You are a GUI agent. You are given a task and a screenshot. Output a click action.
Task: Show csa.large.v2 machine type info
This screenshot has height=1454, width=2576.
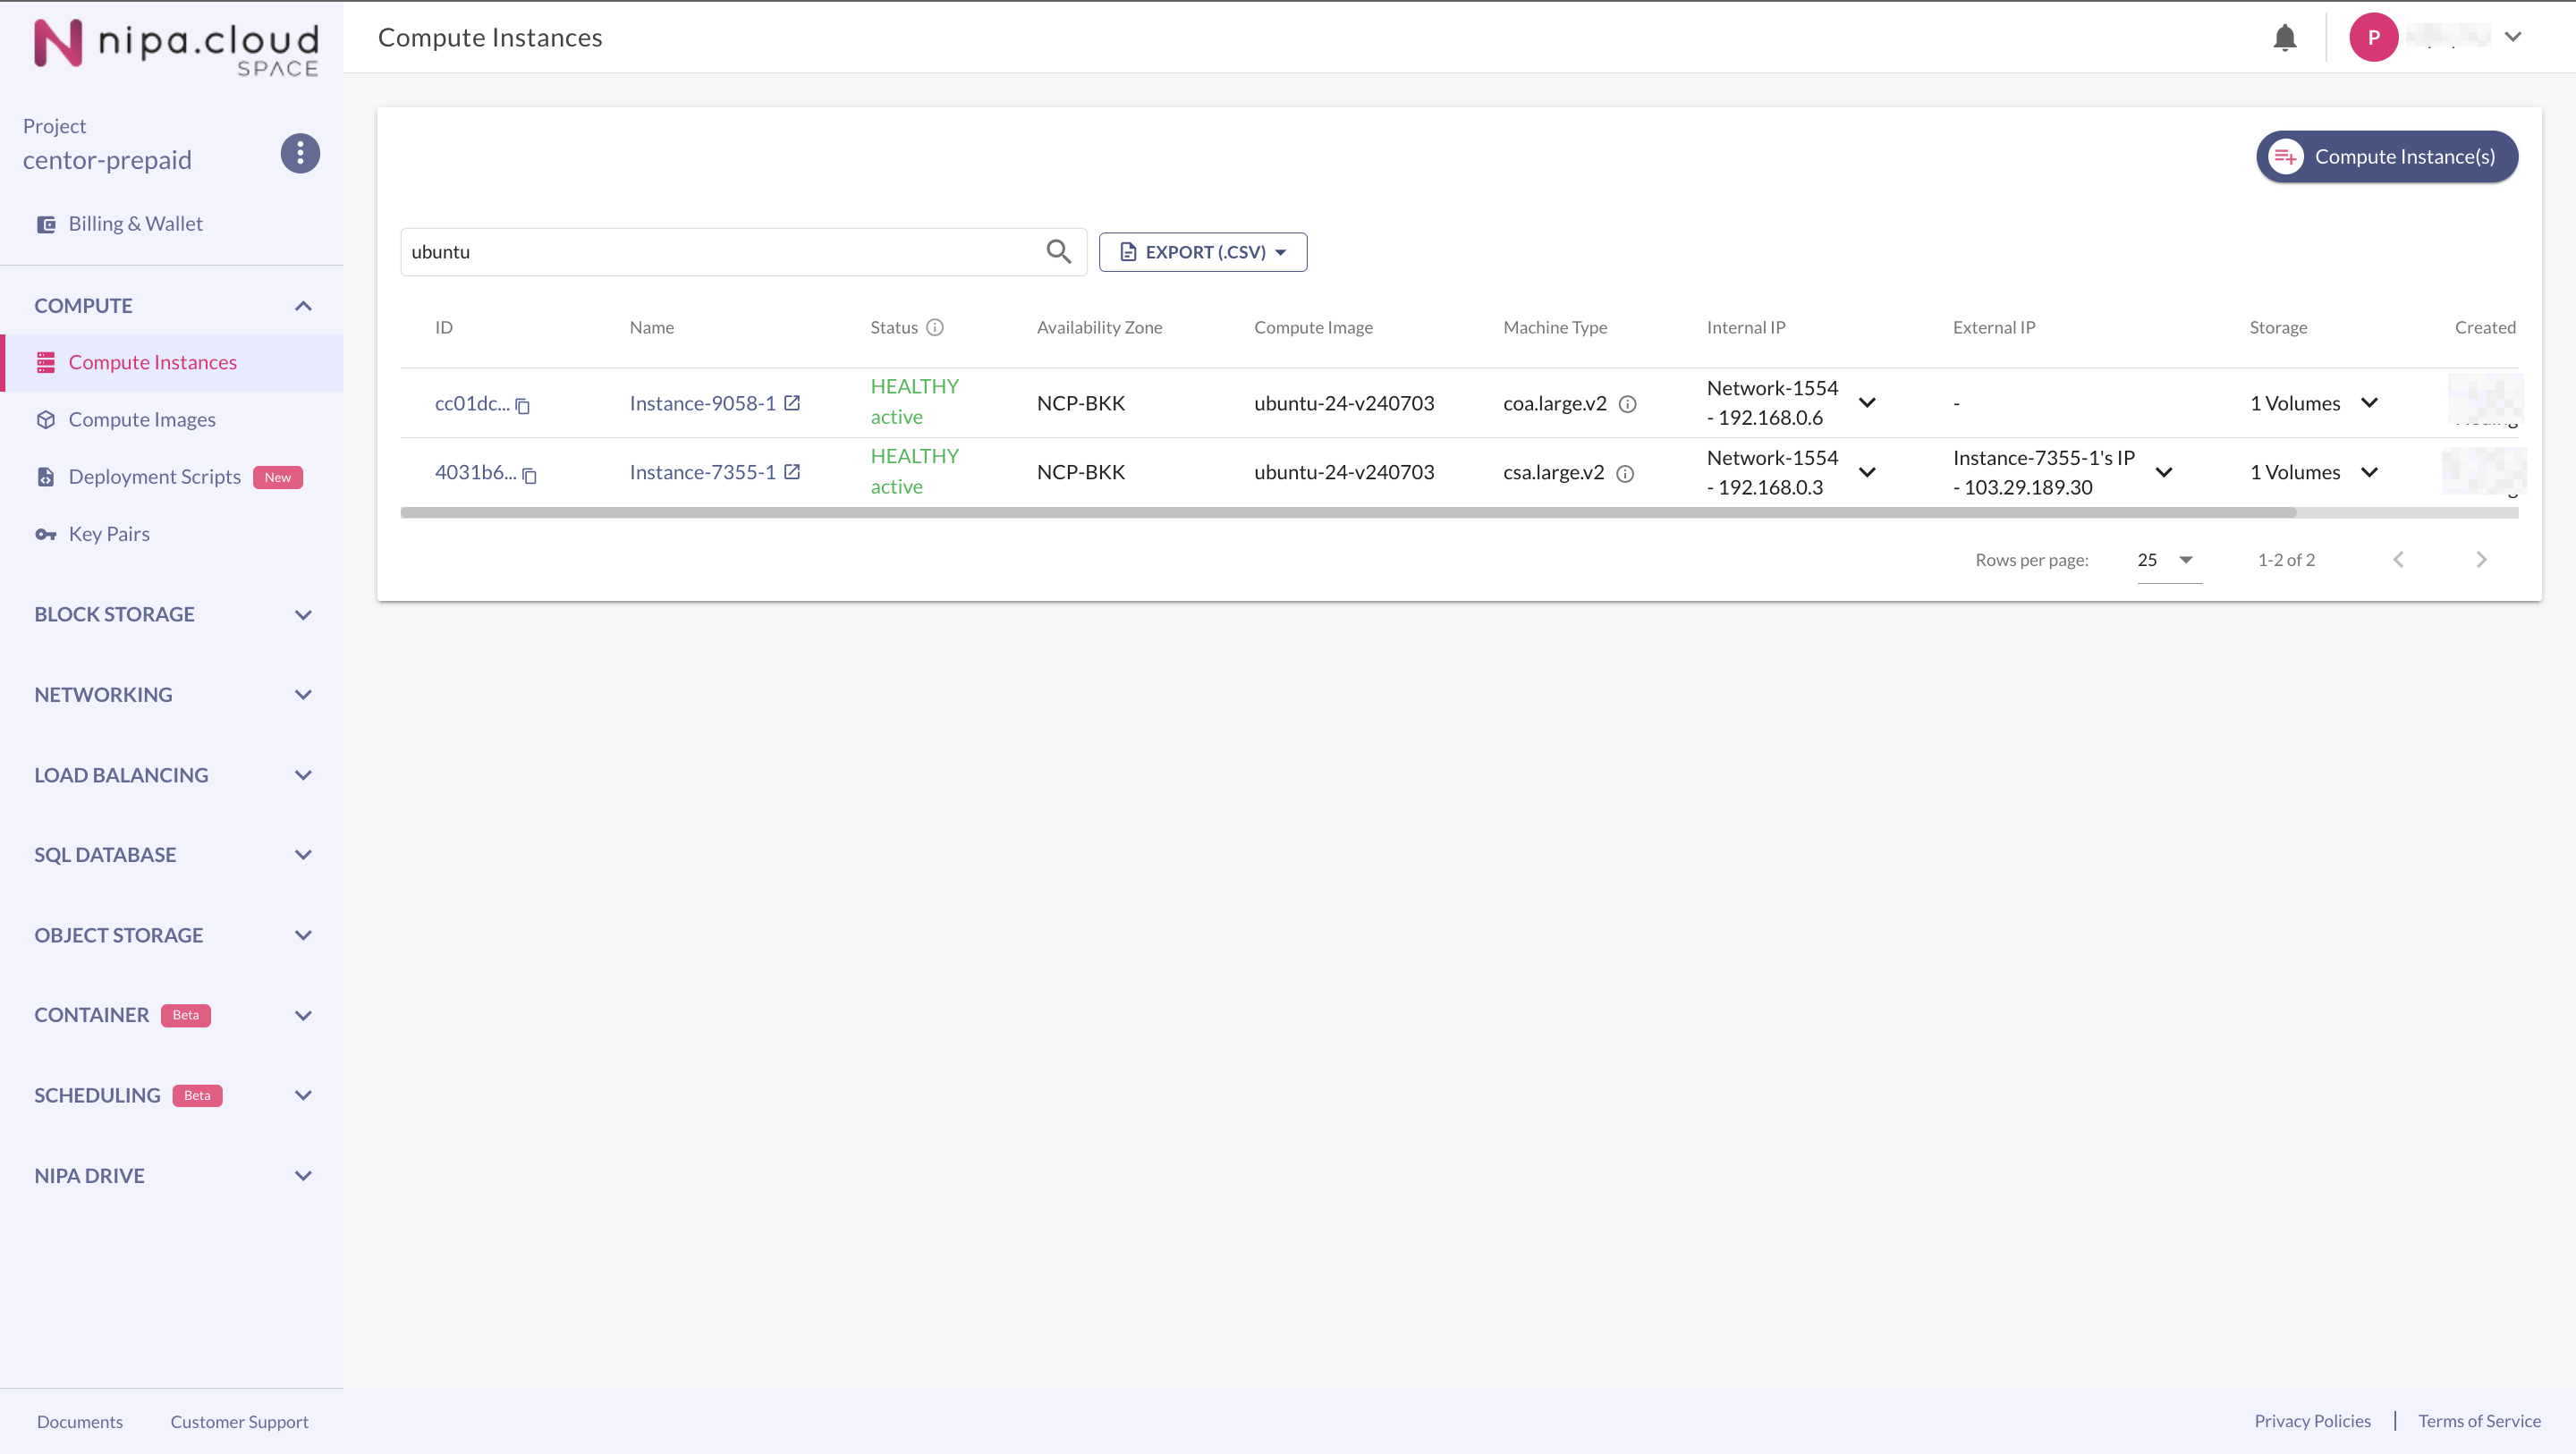[x=1625, y=474]
